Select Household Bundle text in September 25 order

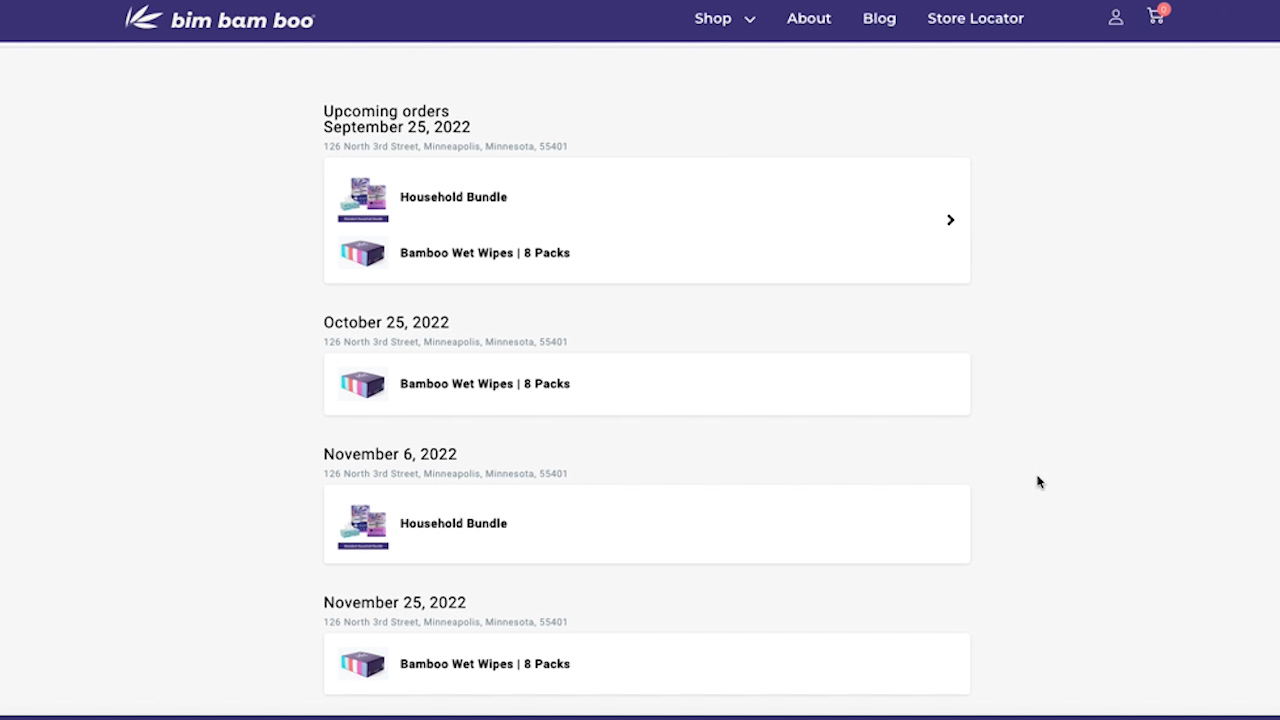(453, 197)
